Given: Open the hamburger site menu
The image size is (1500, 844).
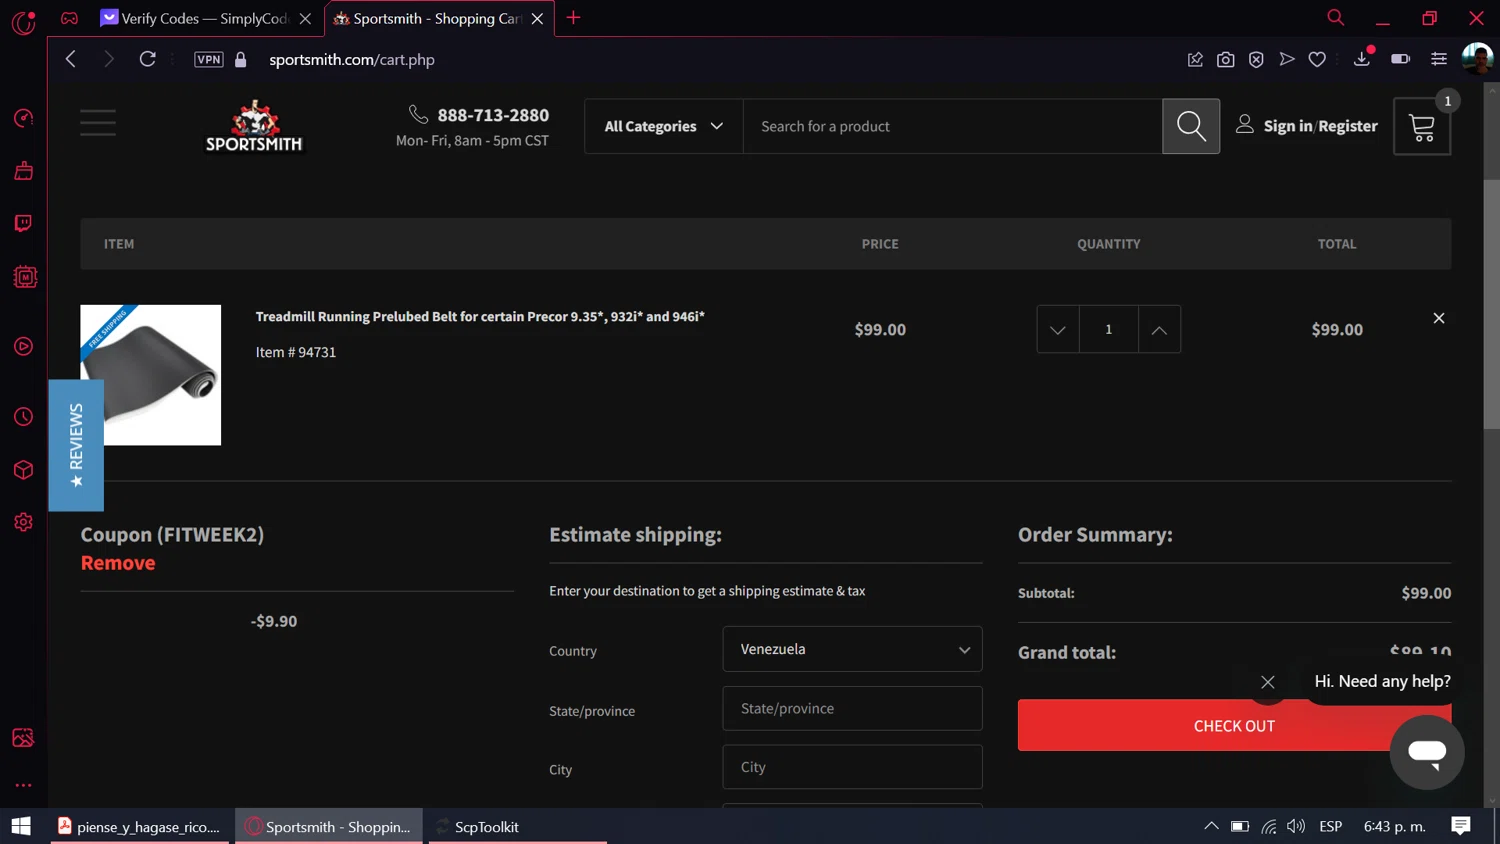Looking at the screenshot, I should tap(98, 123).
